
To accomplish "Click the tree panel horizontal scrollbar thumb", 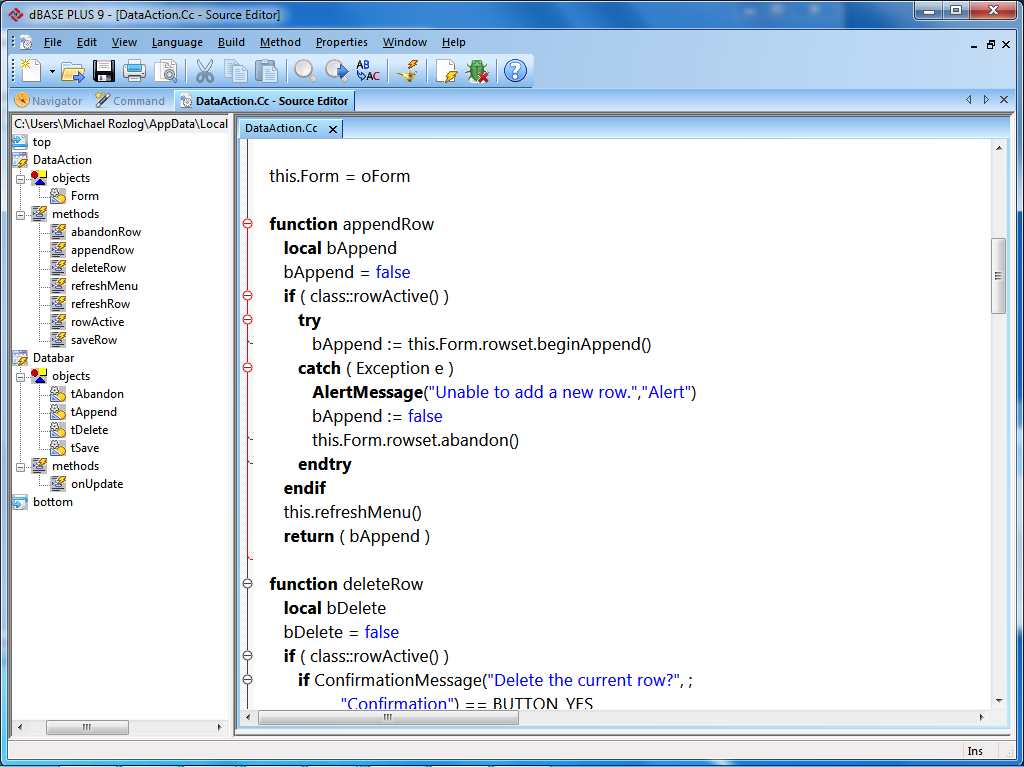I will coord(87,727).
